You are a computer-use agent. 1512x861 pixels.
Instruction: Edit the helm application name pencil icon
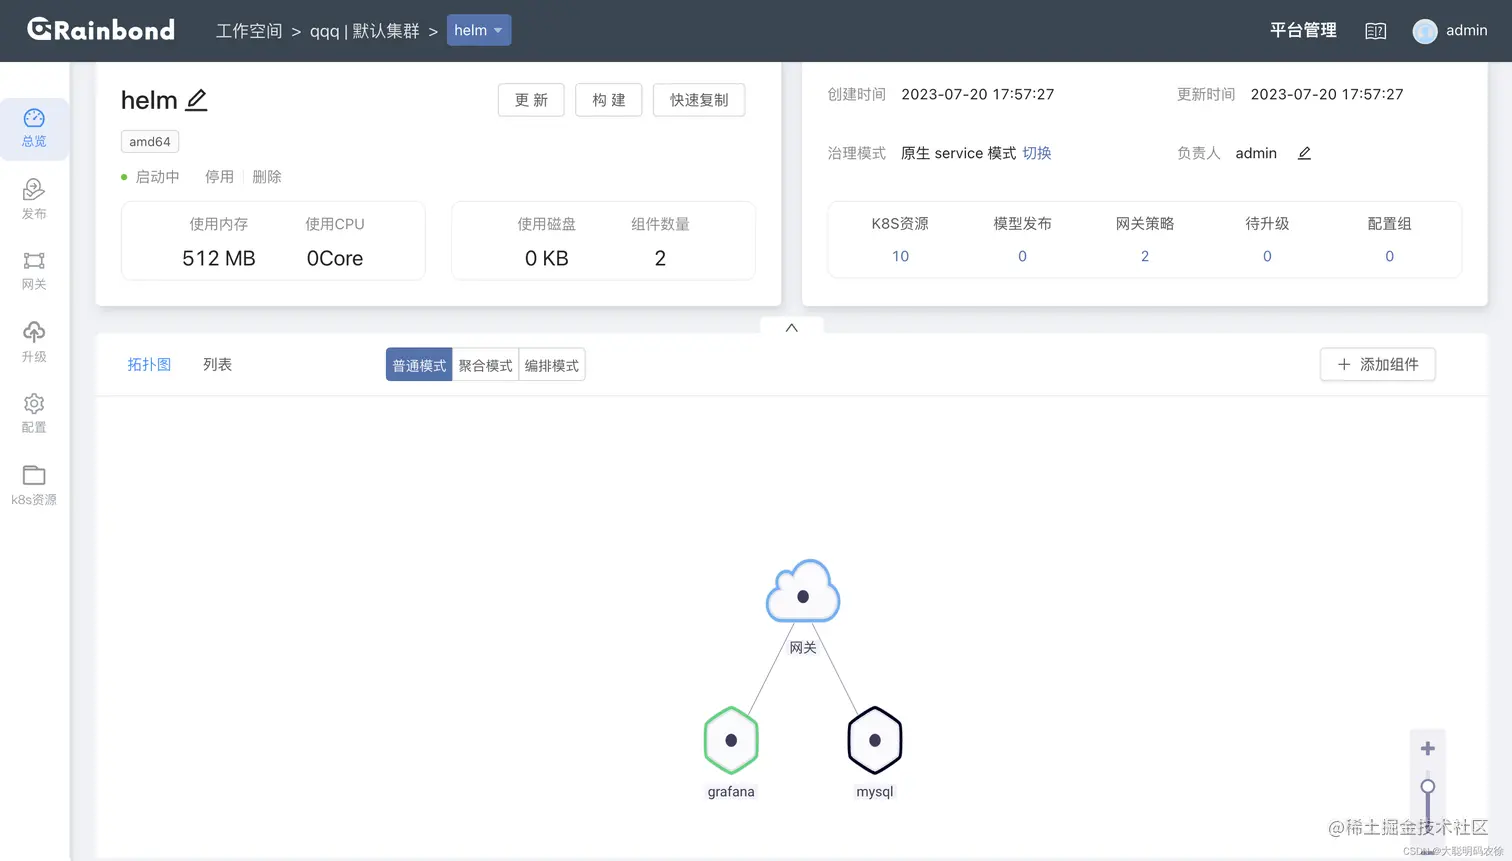(197, 100)
